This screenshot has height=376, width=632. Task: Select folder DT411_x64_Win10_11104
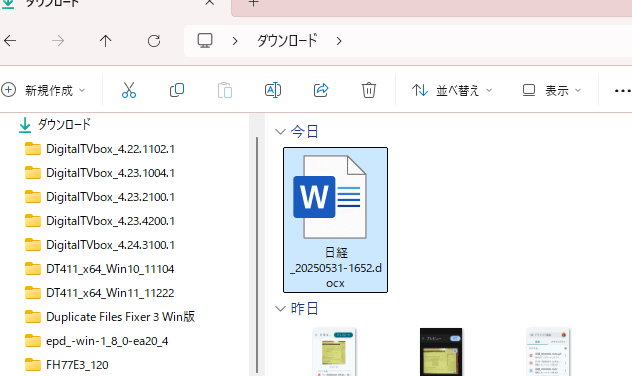100,269
